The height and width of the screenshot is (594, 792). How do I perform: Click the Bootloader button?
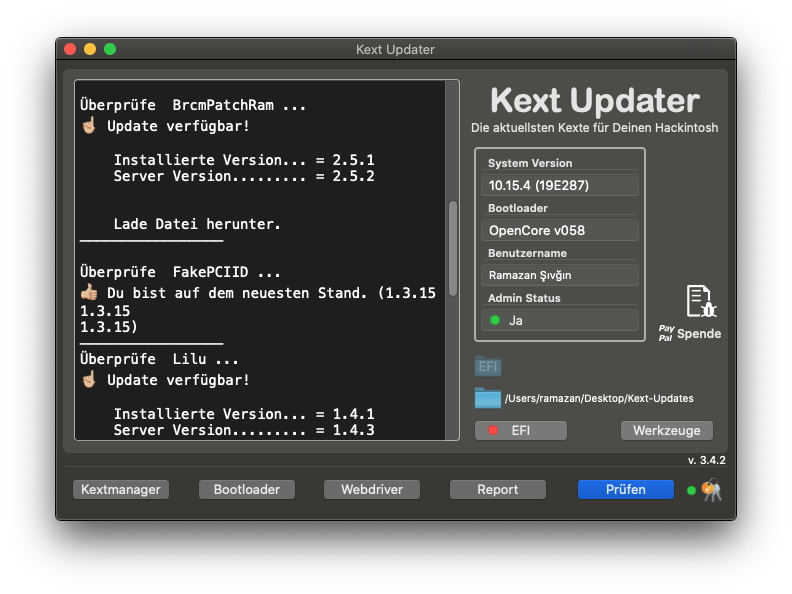[246, 489]
